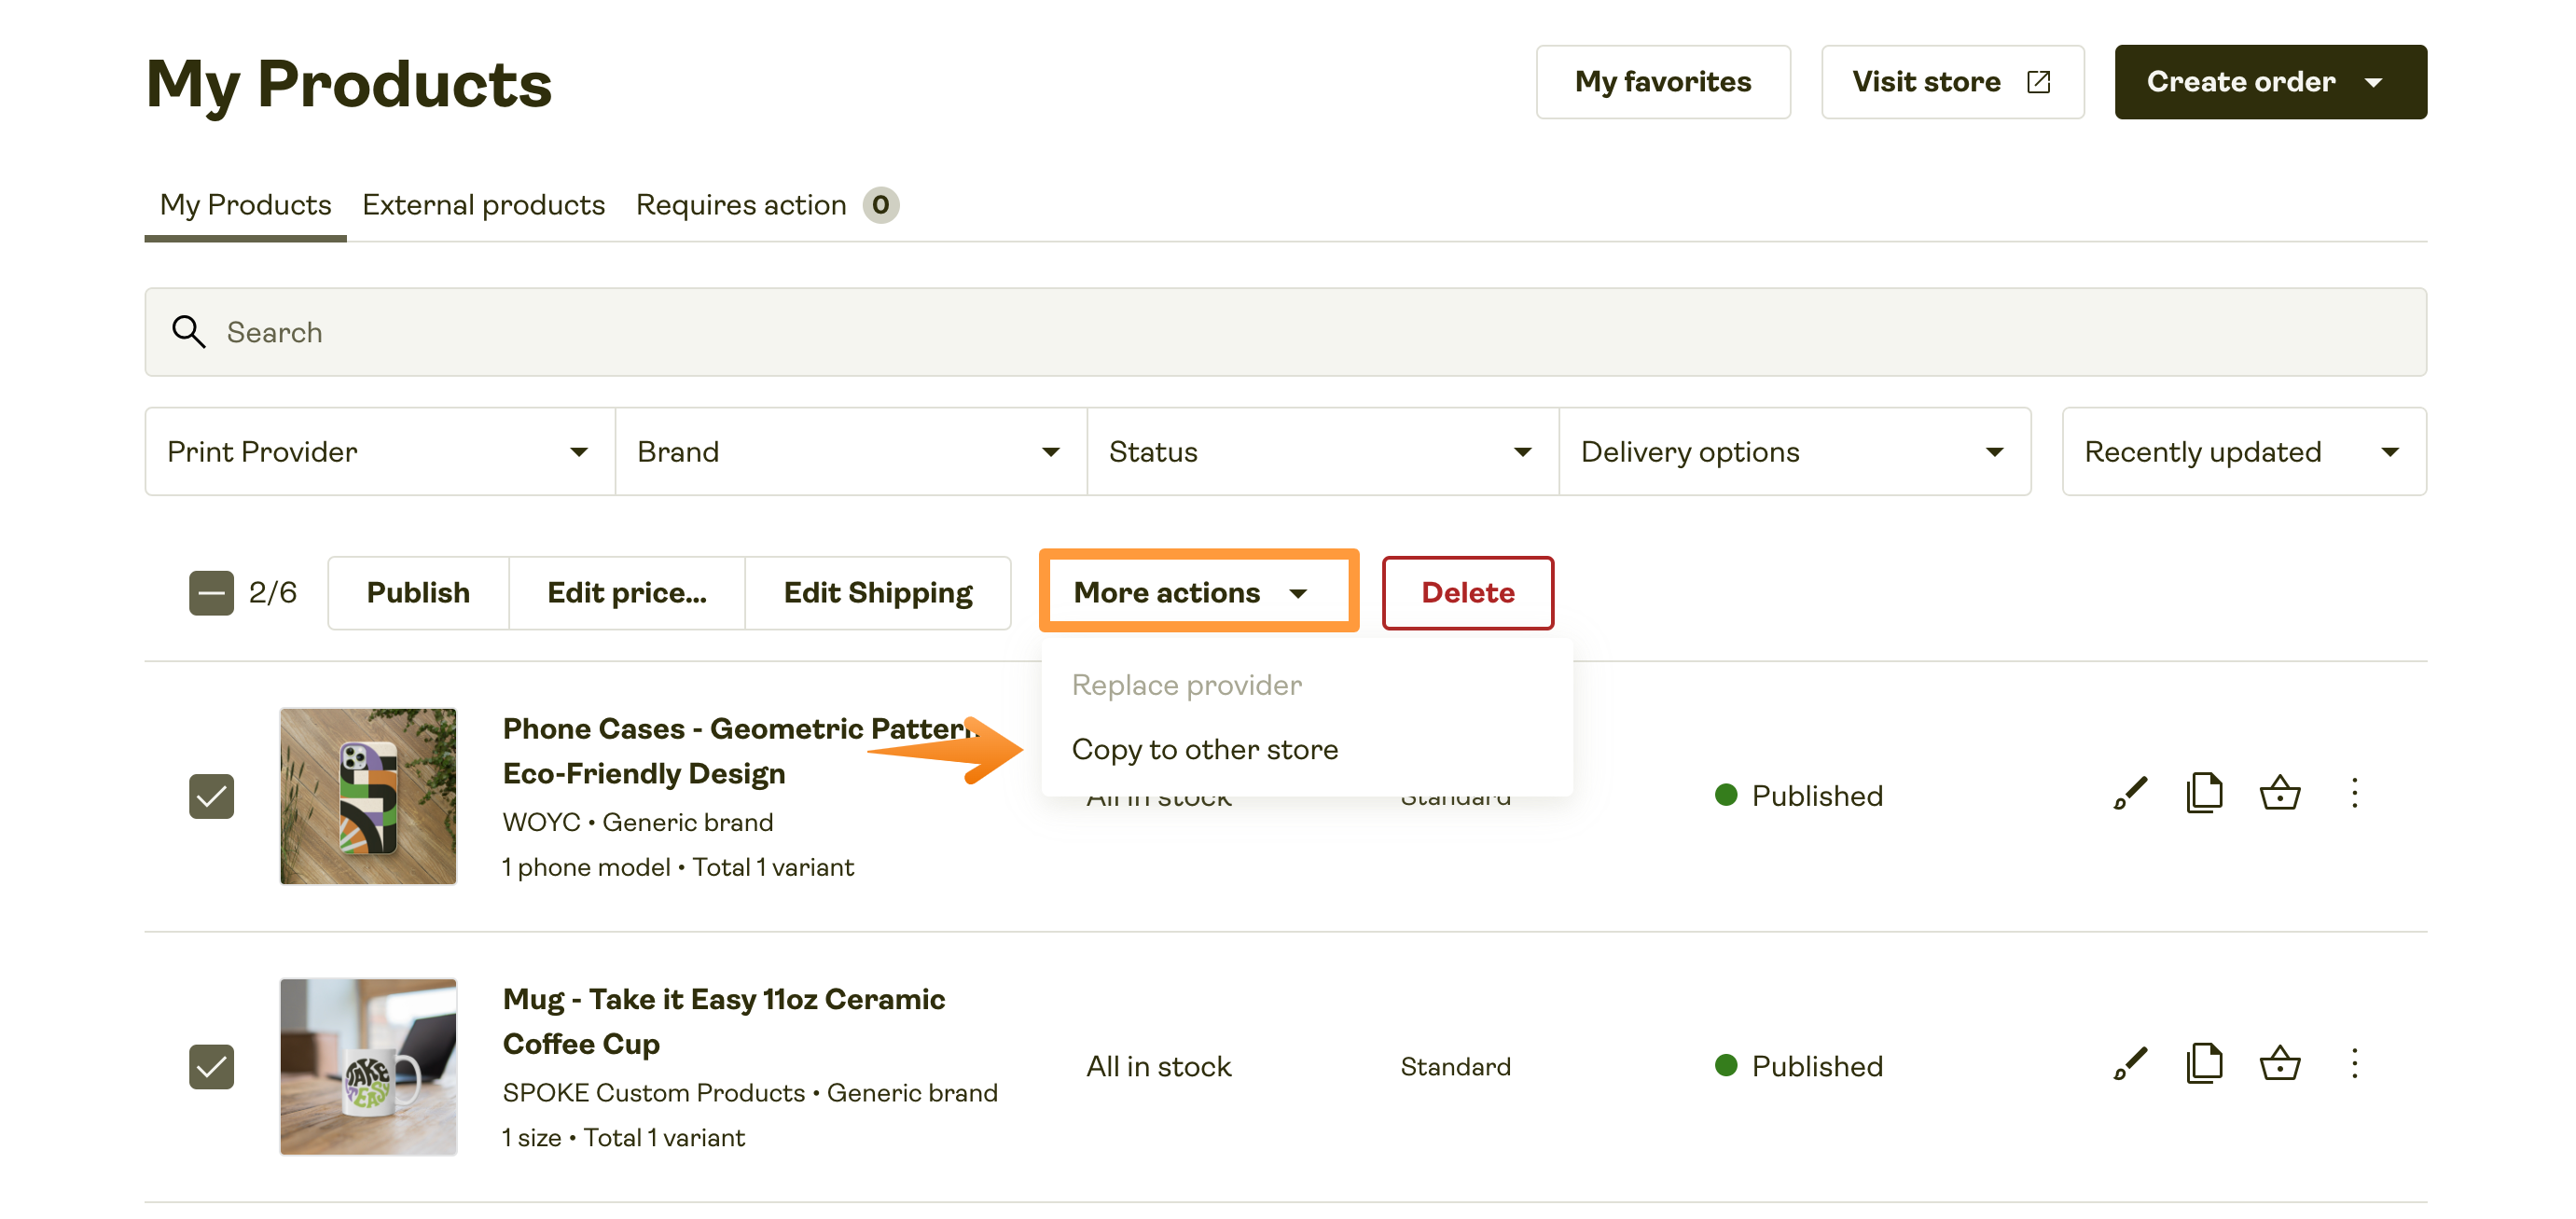Open the three-dot menu for Mug product
This screenshot has width=2576, height=1219.
(2354, 1064)
